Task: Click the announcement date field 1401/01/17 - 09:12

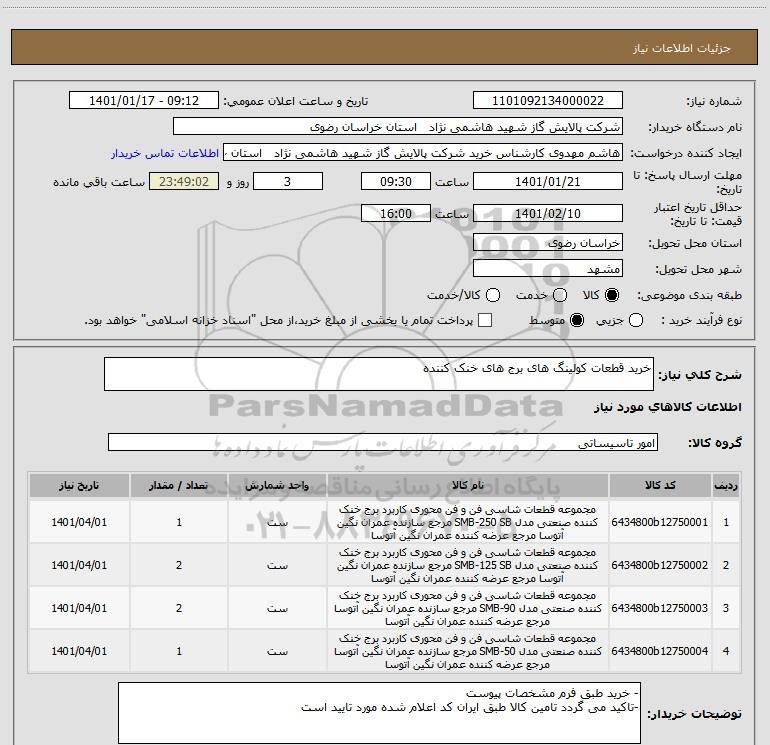Action: click(144, 101)
